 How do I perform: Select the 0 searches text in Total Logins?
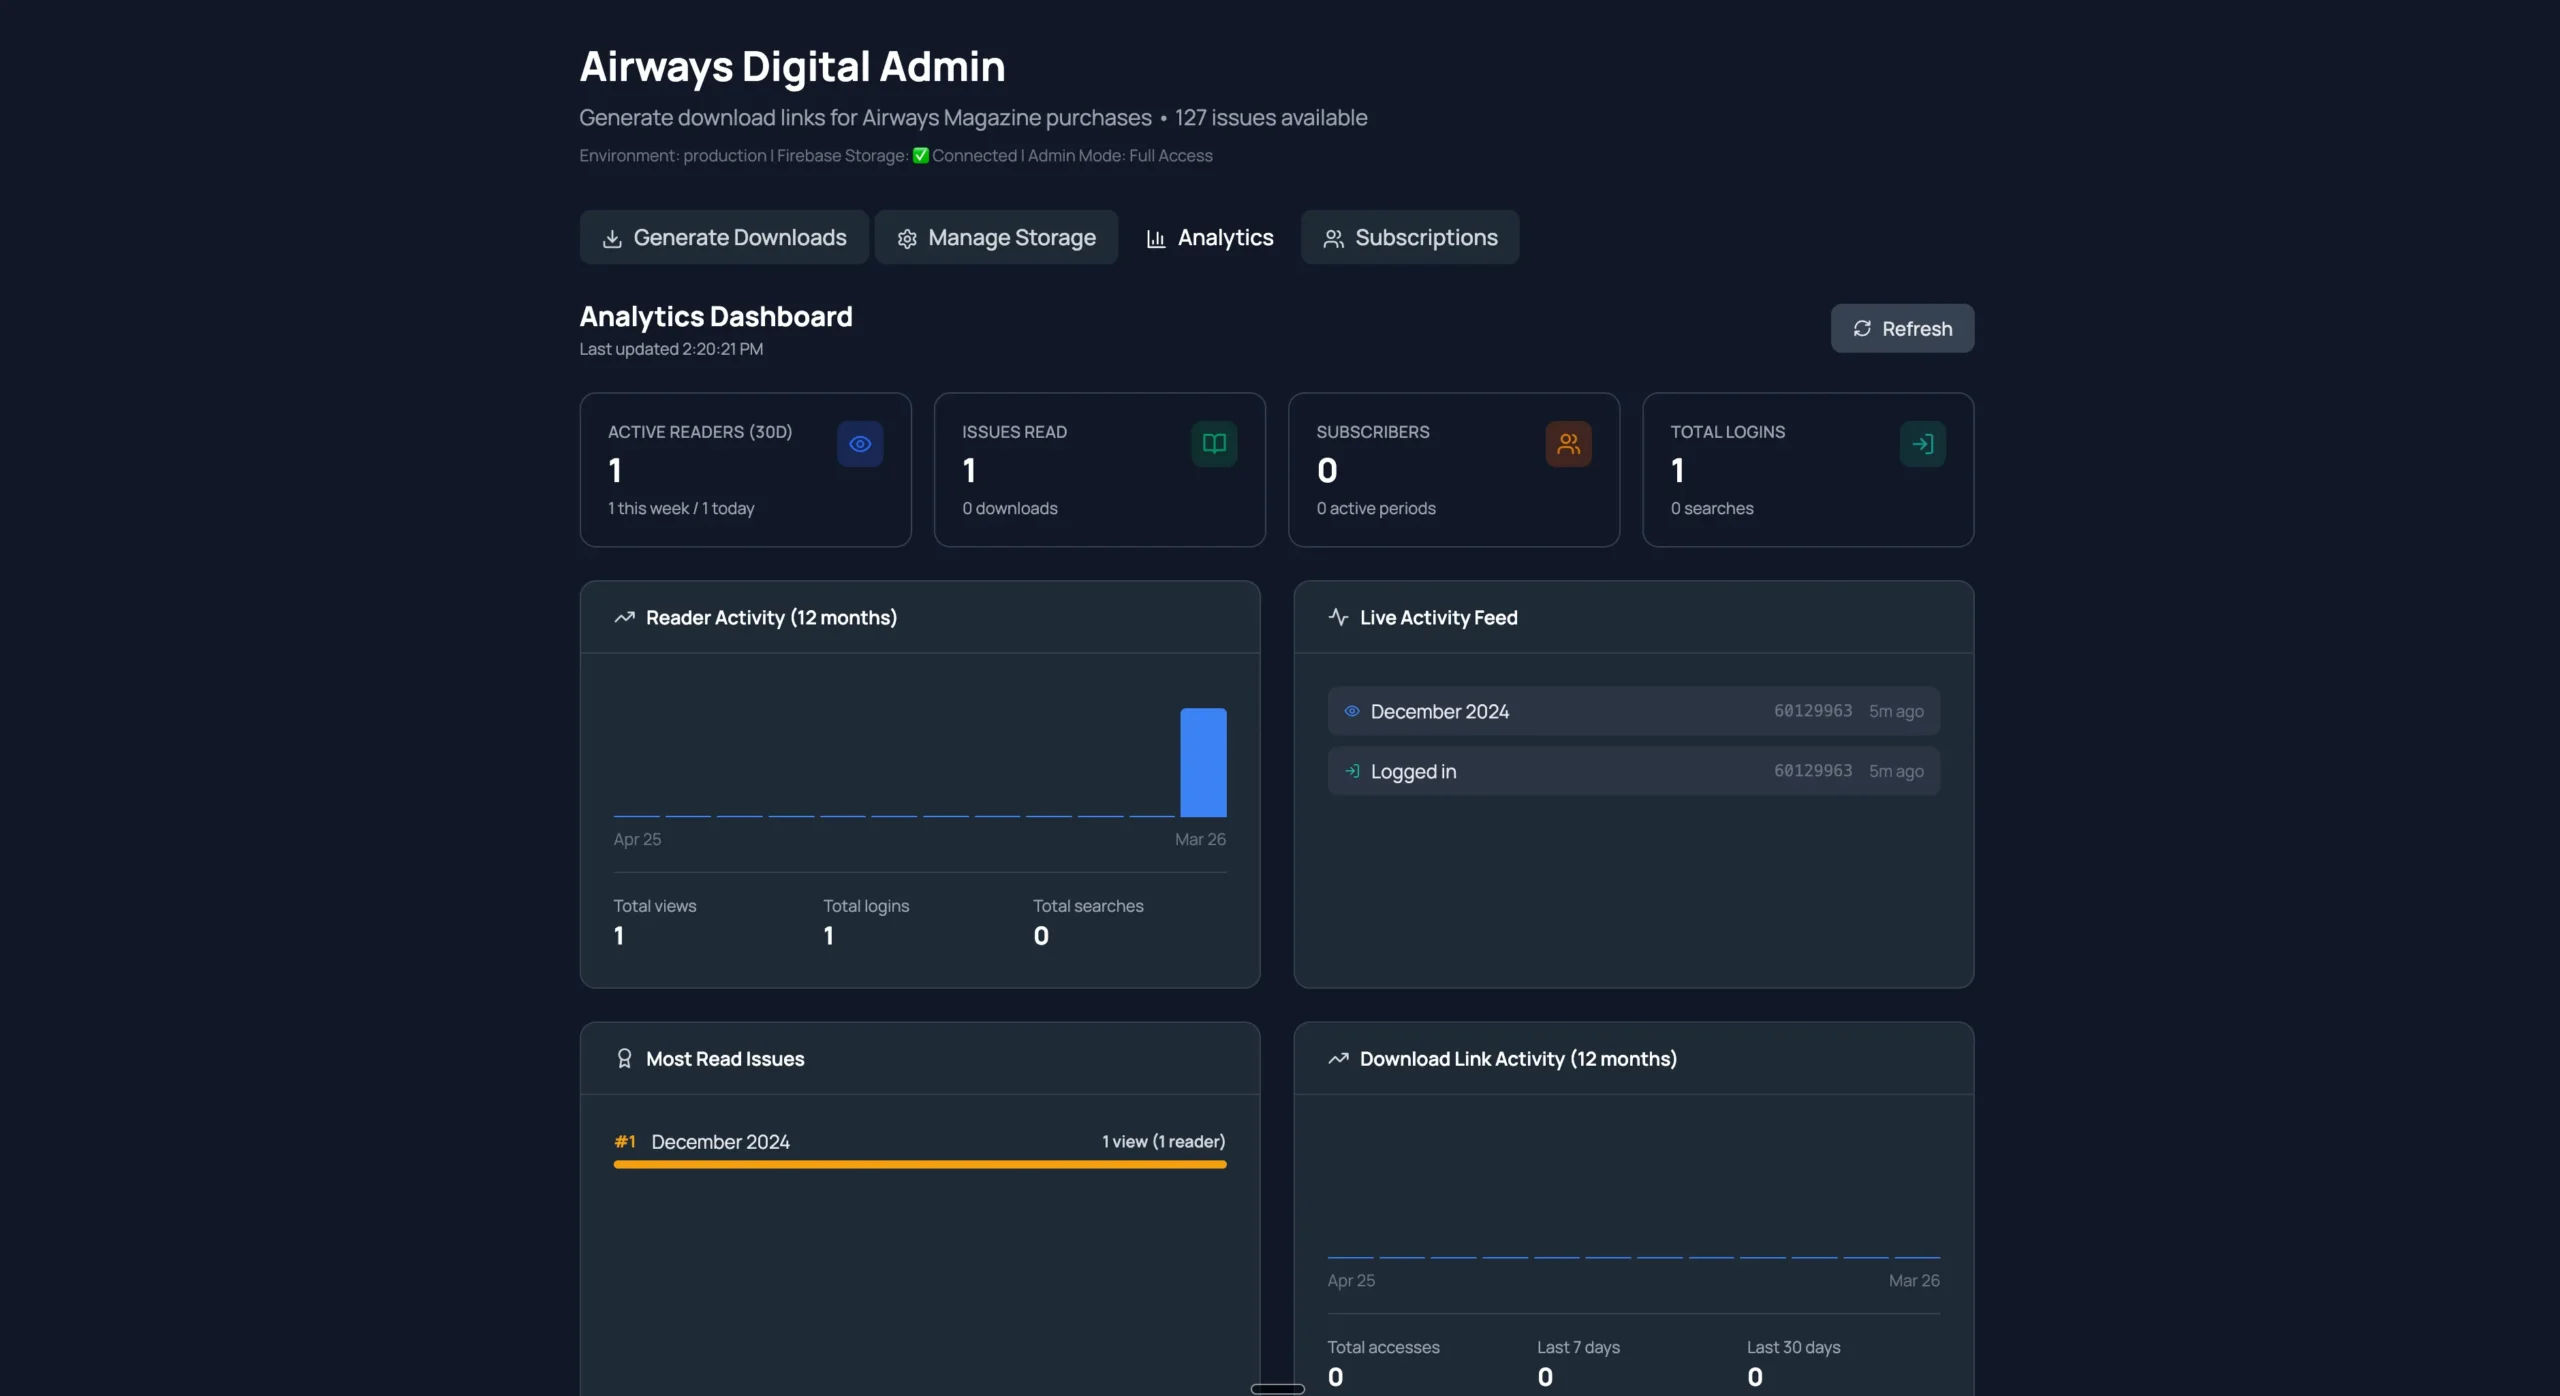(1712, 508)
